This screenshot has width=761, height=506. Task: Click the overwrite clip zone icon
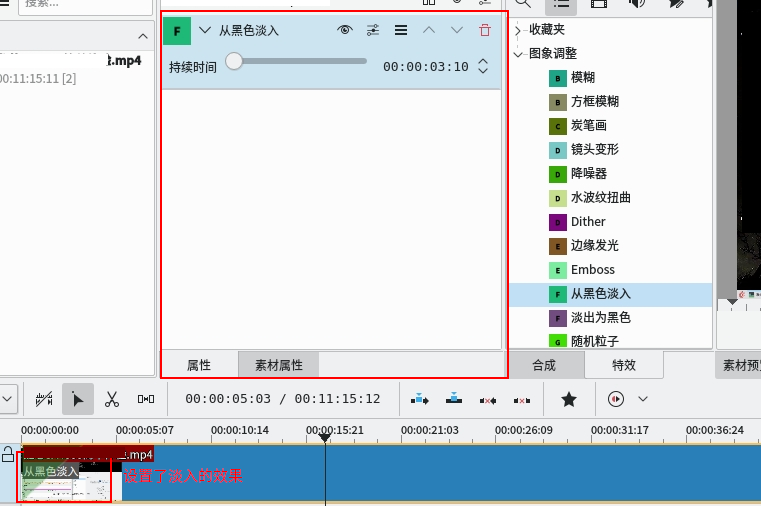(x=454, y=399)
